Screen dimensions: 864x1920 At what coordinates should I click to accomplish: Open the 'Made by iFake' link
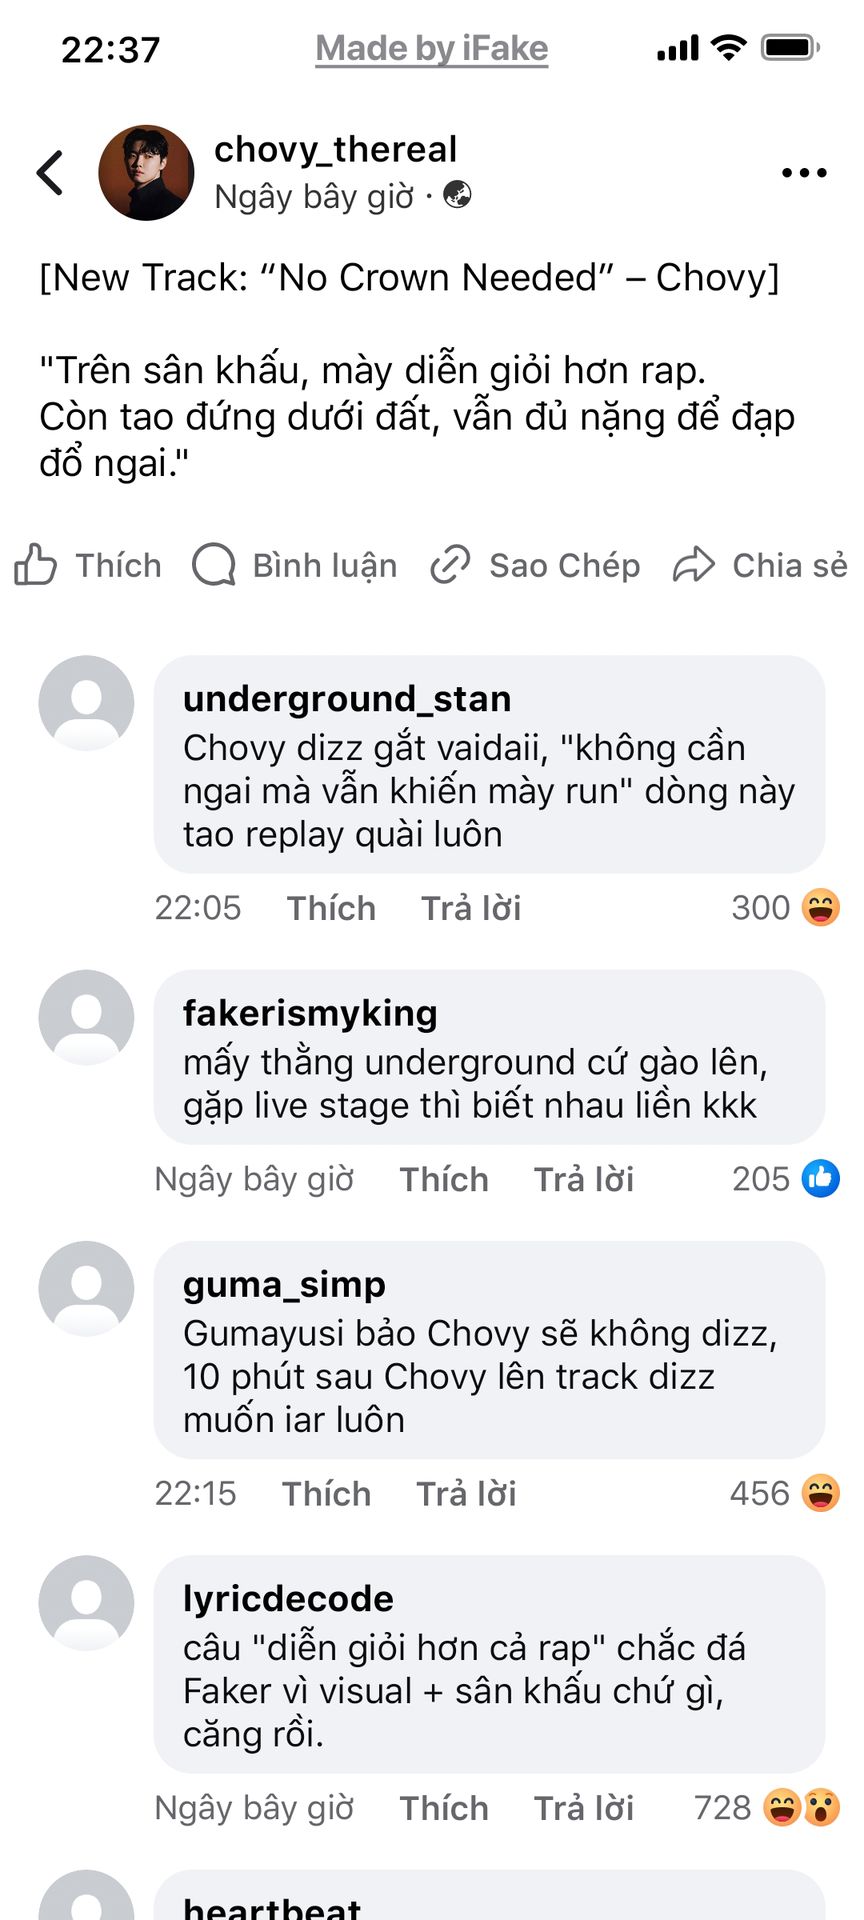point(432,48)
